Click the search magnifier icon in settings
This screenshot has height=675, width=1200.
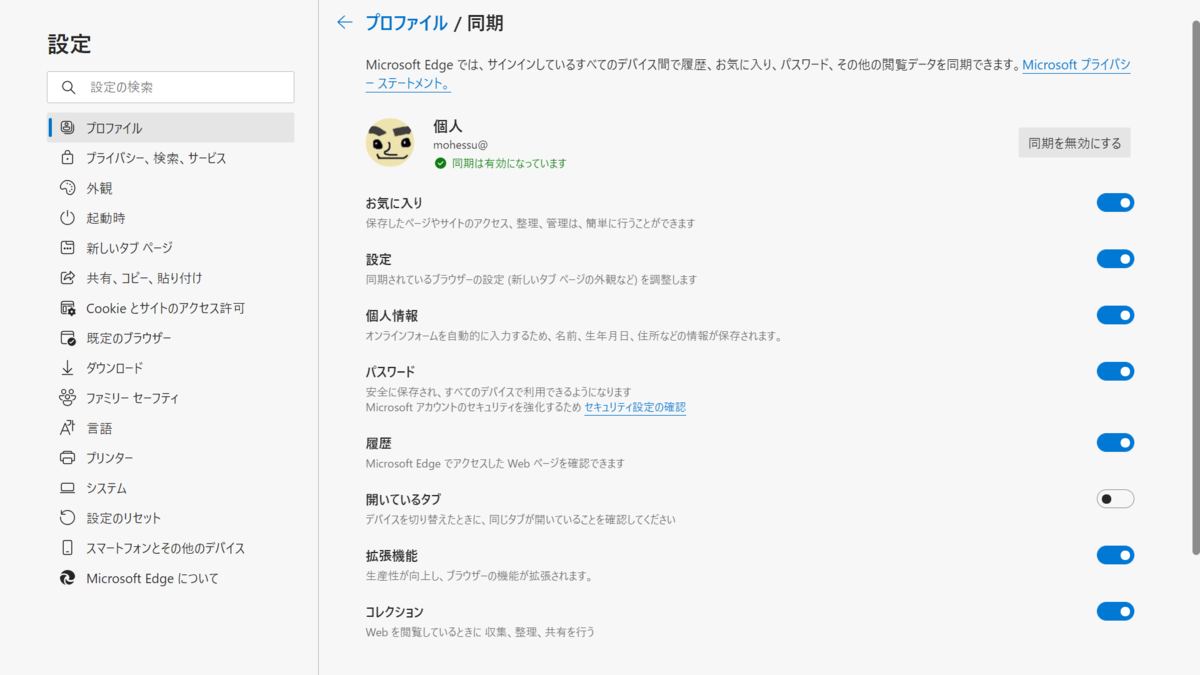pos(68,87)
